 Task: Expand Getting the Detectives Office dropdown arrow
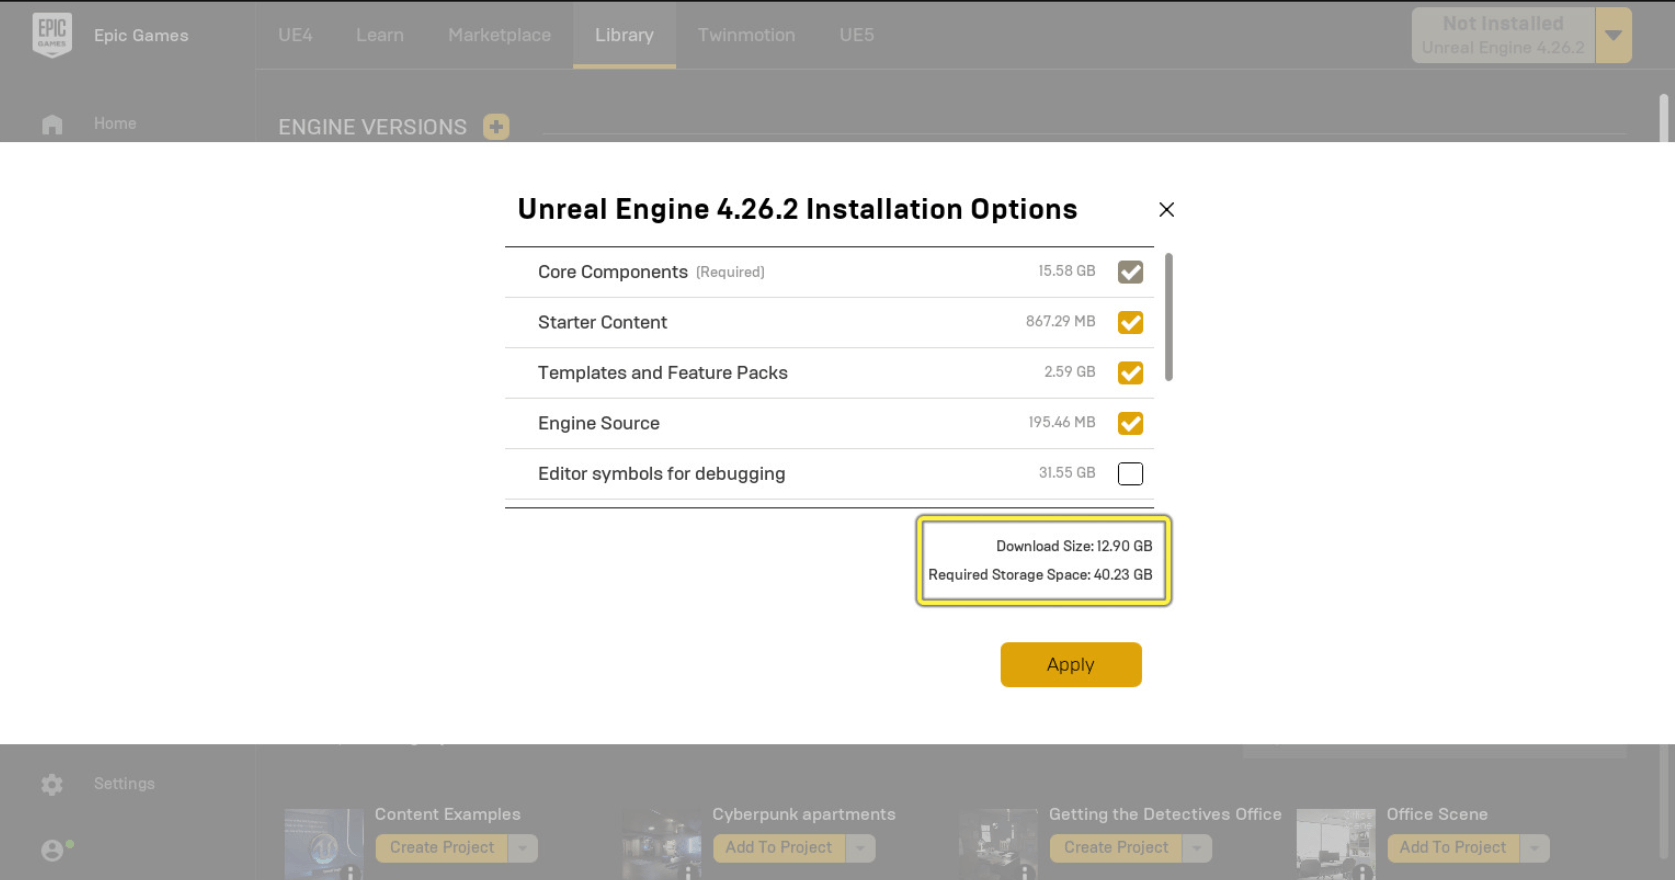(1197, 848)
